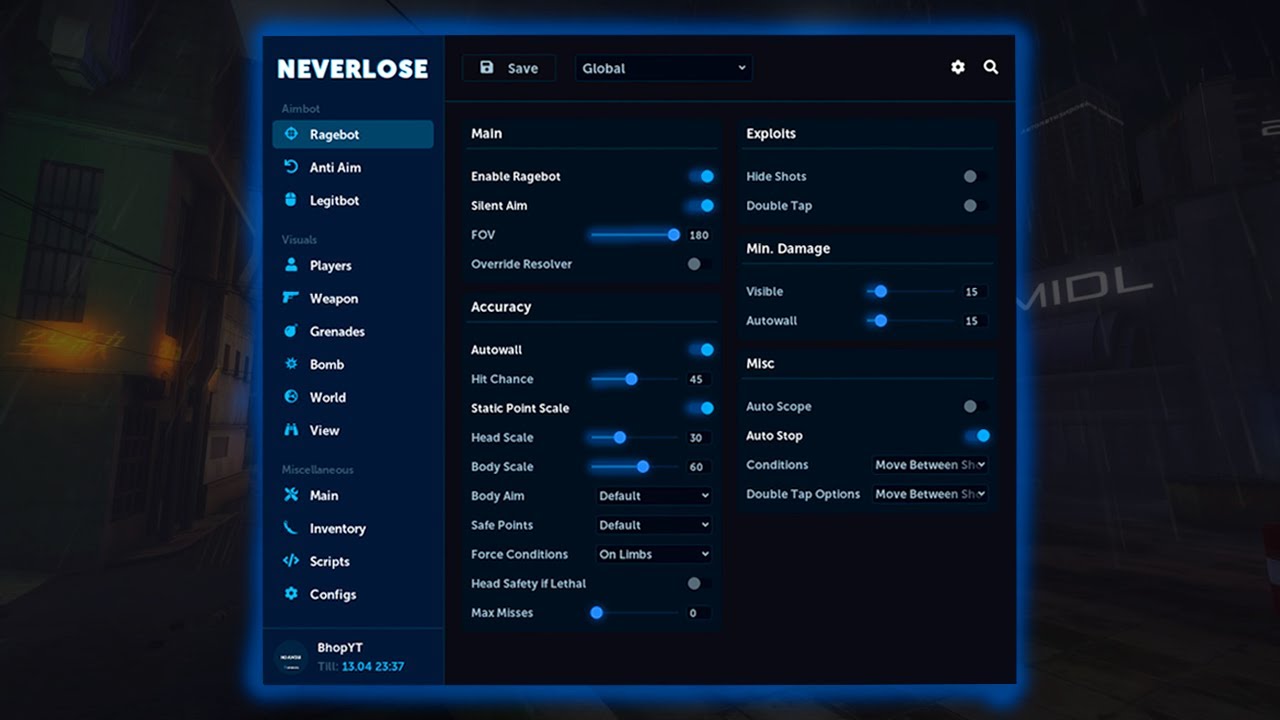Turn off the Auto Stop toggle
Viewport: 1280px width, 720px height.
(x=977, y=436)
